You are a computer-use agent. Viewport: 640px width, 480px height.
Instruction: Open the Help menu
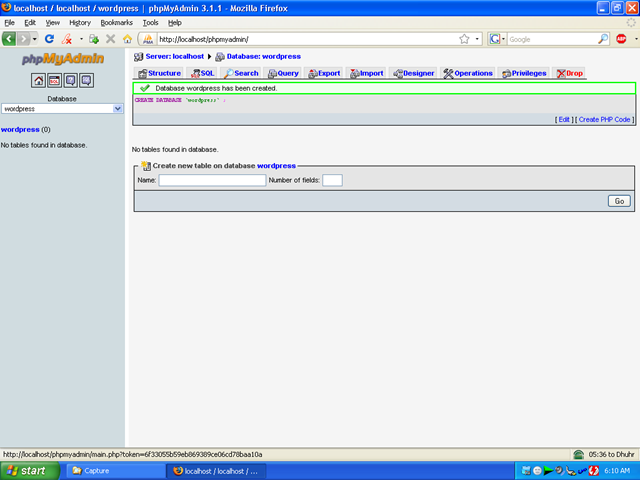pos(175,23)
